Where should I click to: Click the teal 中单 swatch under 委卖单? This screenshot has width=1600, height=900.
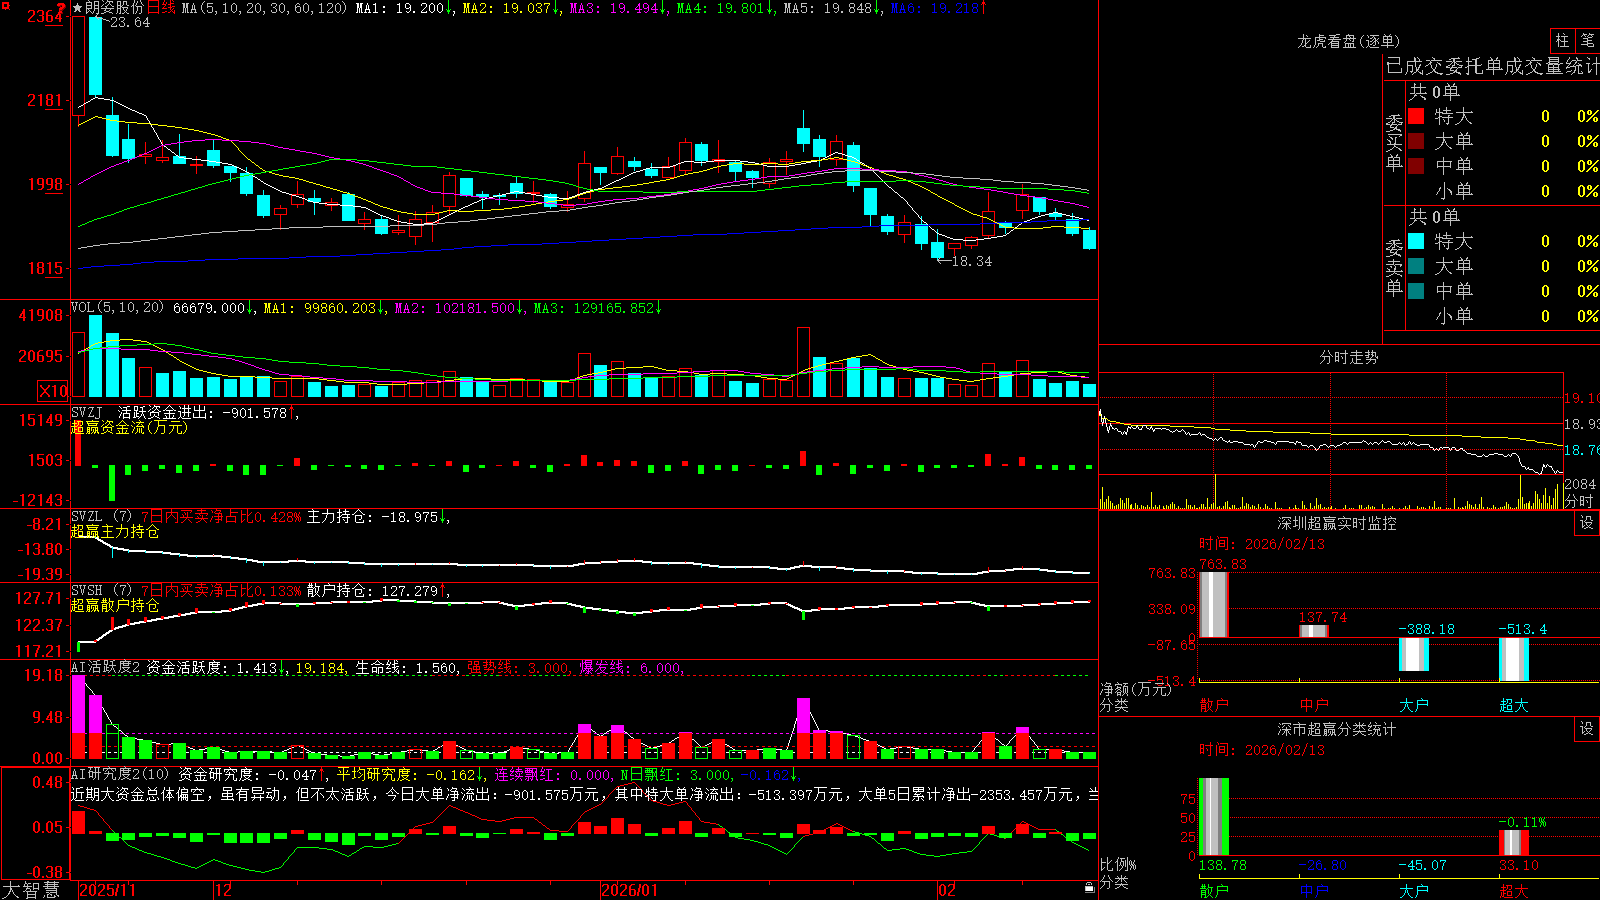[1416, 291]
